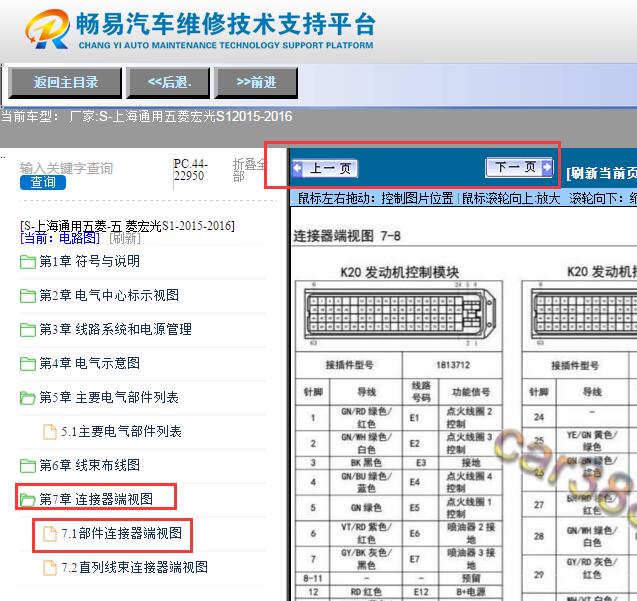
Task: Click the first K20 发动机控制模块 title
Action: 400,272
